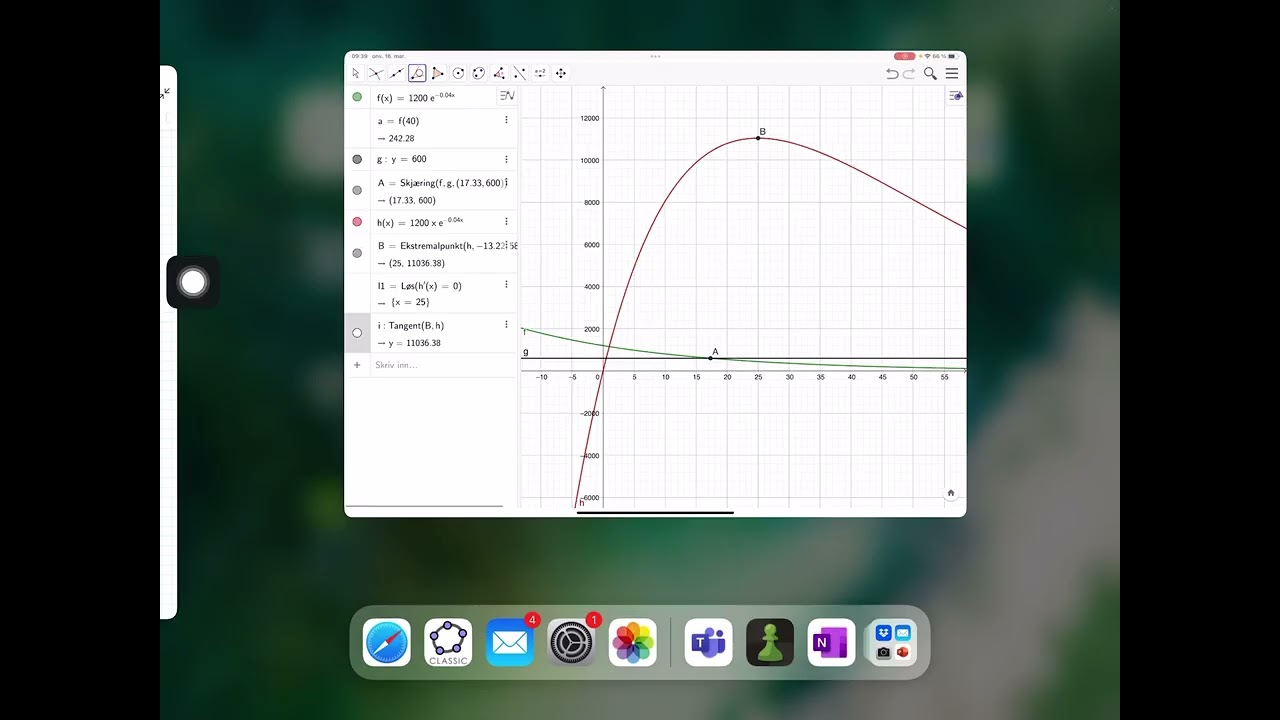
Task: Open more options for g: y = 600
Action: 506,159
